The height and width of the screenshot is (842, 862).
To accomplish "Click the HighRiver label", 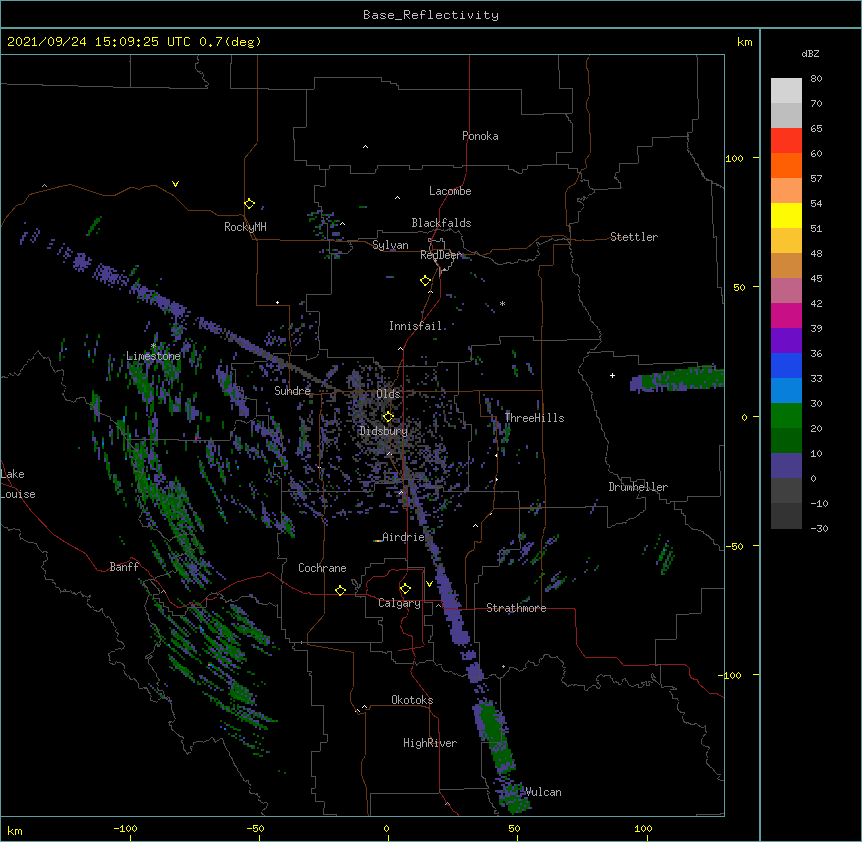I will click(430, 743).
